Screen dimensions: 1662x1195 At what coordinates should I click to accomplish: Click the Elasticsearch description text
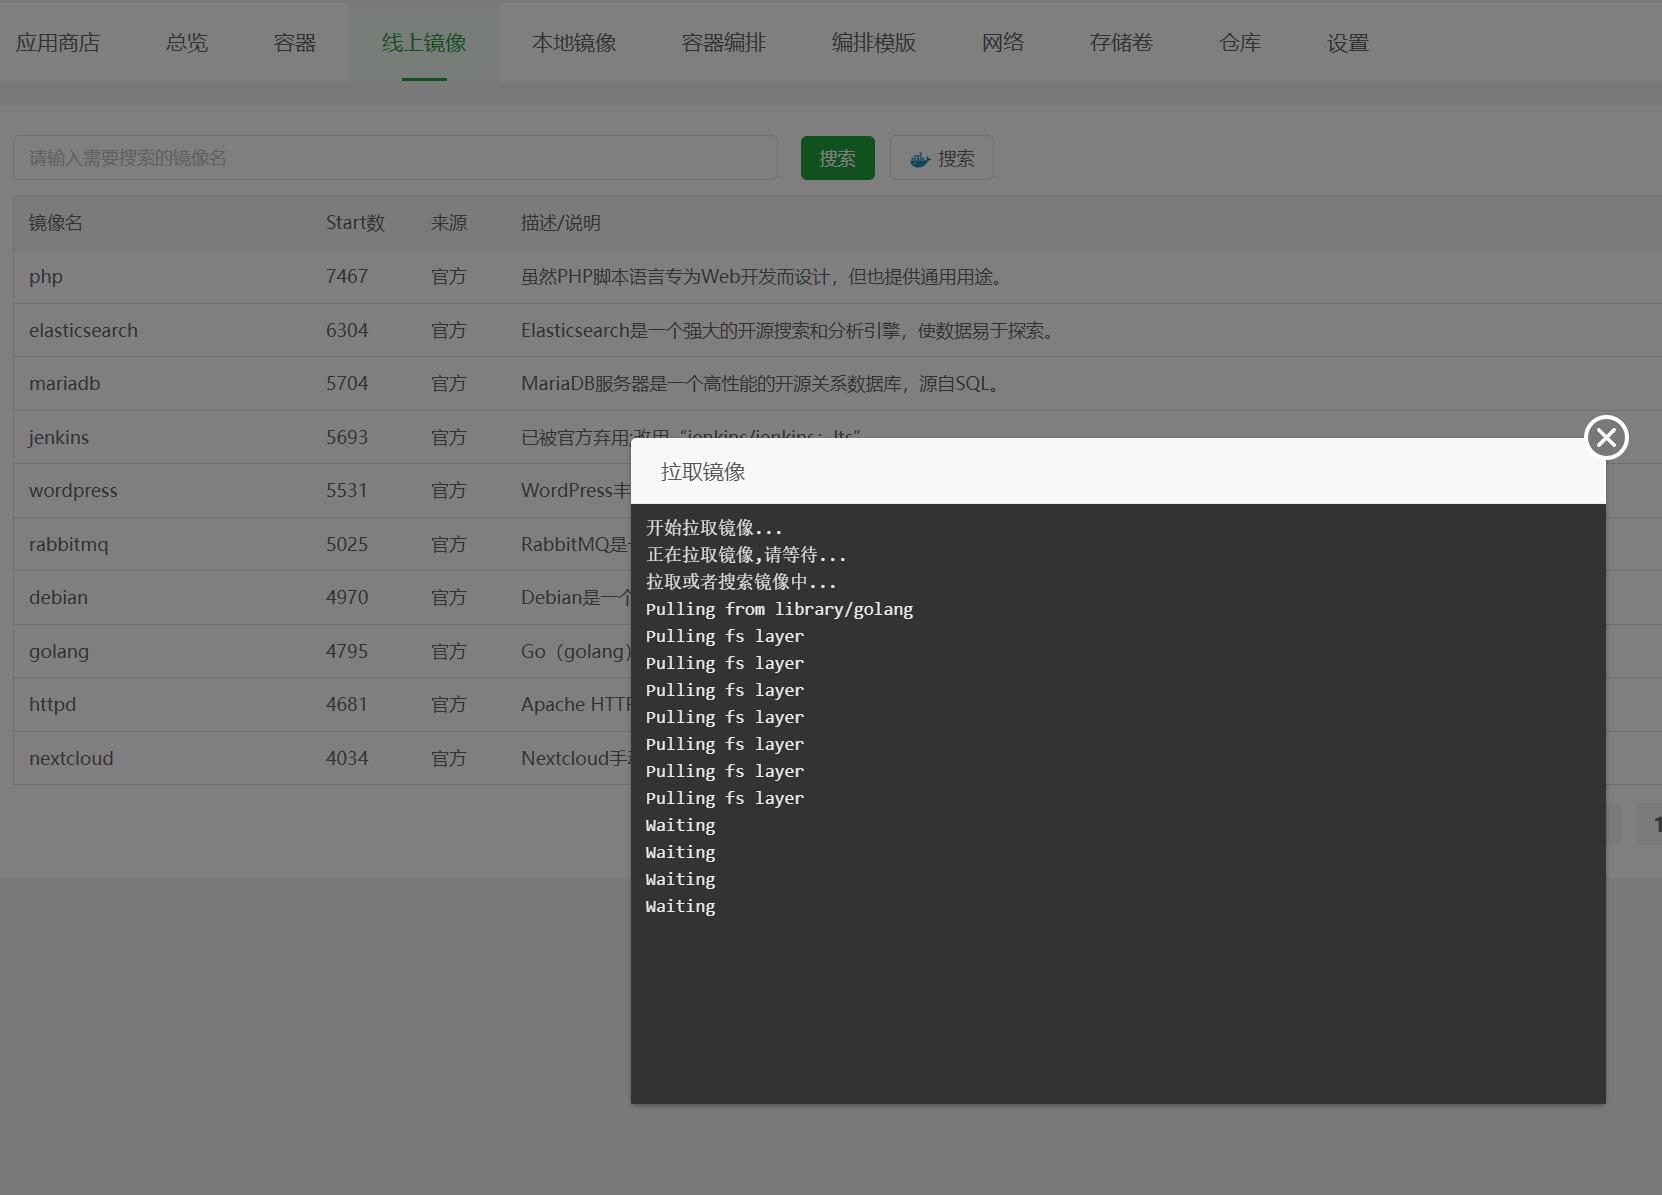[789, 330]
